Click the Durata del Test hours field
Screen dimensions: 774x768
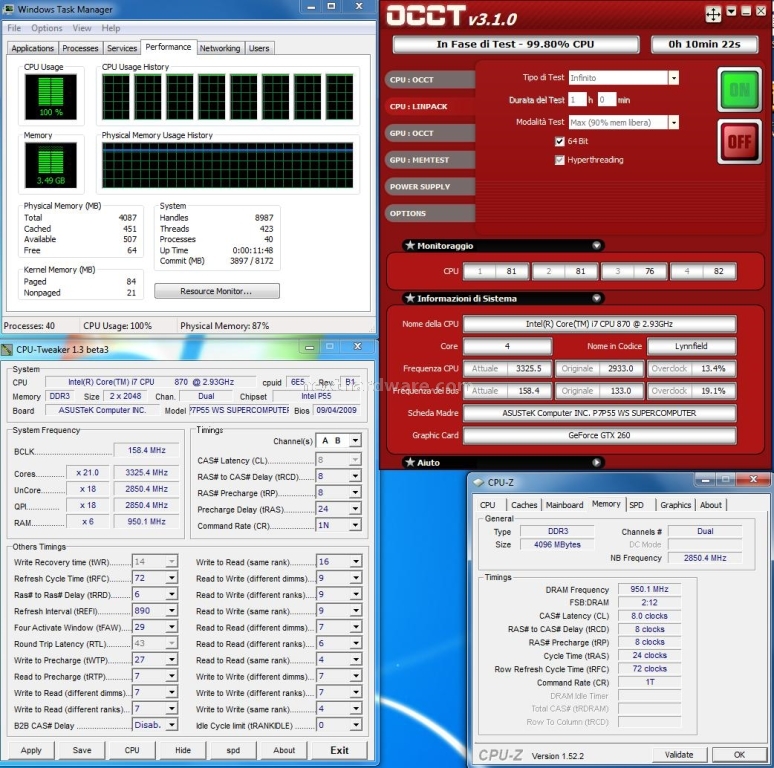click(577, 100)
